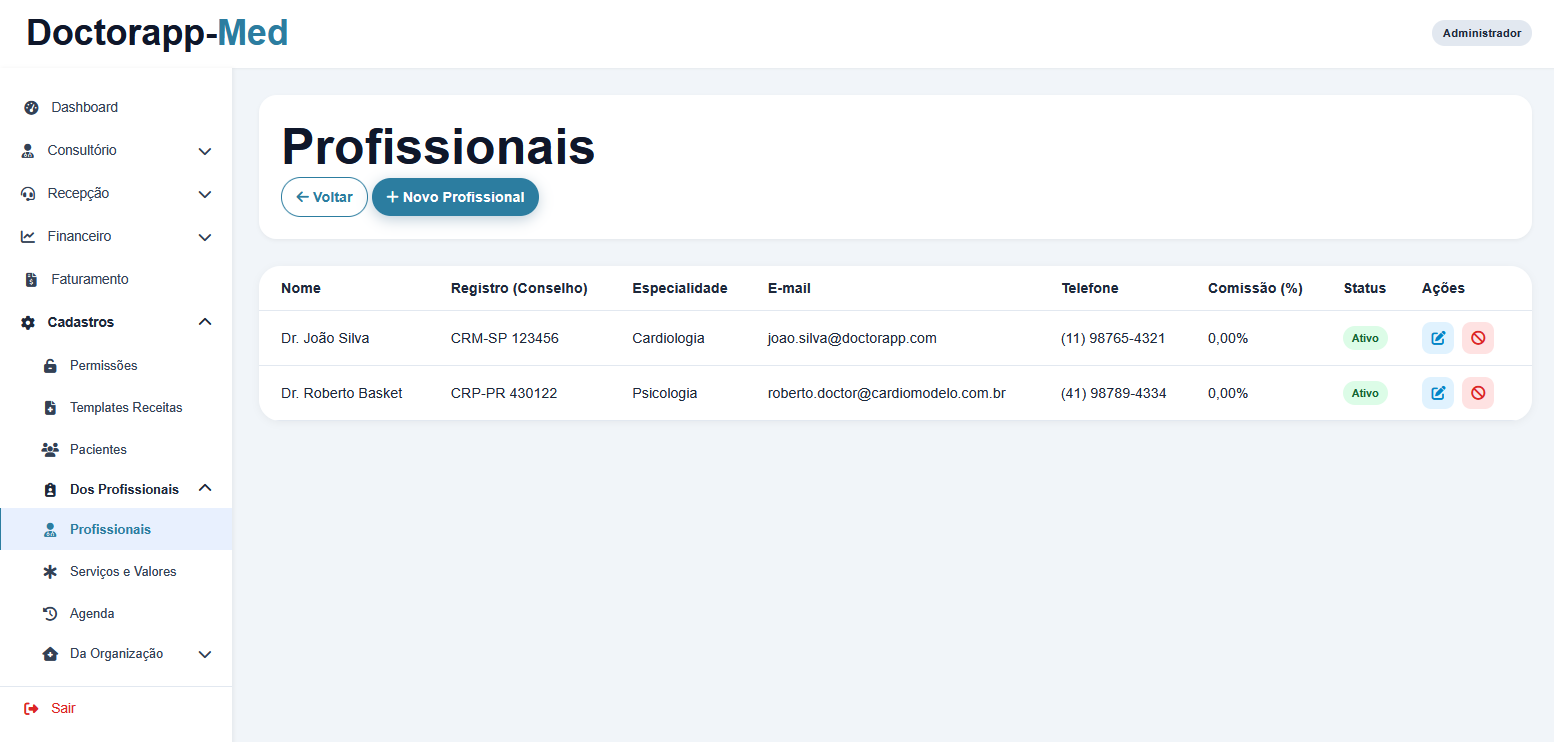The width and height of the screenshot is (1554, 742).
Task: Select the Profissionais sidebar item
Action: 116,529
